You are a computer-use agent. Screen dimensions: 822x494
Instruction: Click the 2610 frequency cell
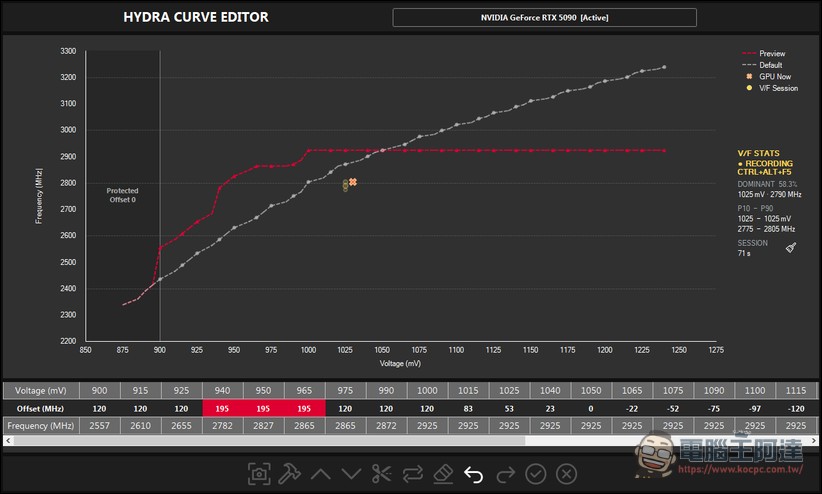pyautogui.click(x=140, y=426)
